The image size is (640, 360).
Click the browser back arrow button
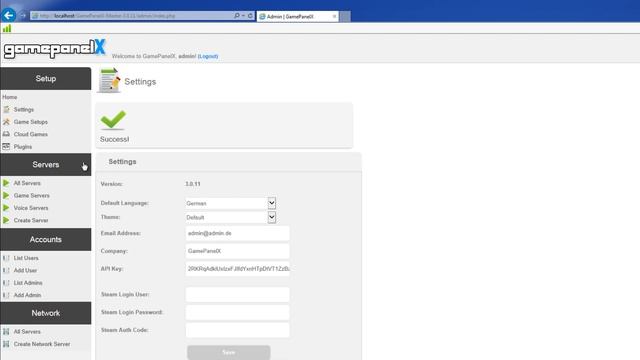coord(9,16)
